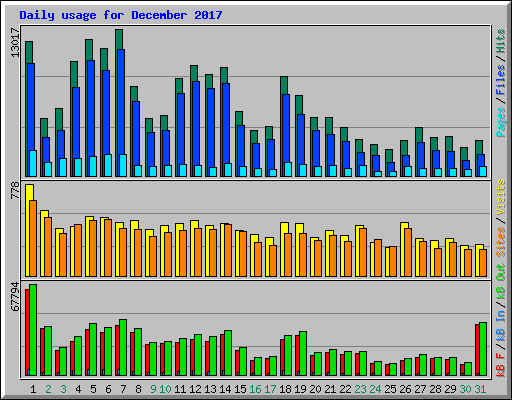Click the 'Hits' legend label
Image resolution: width=512 pixels, height=400 pixels.
501,41
